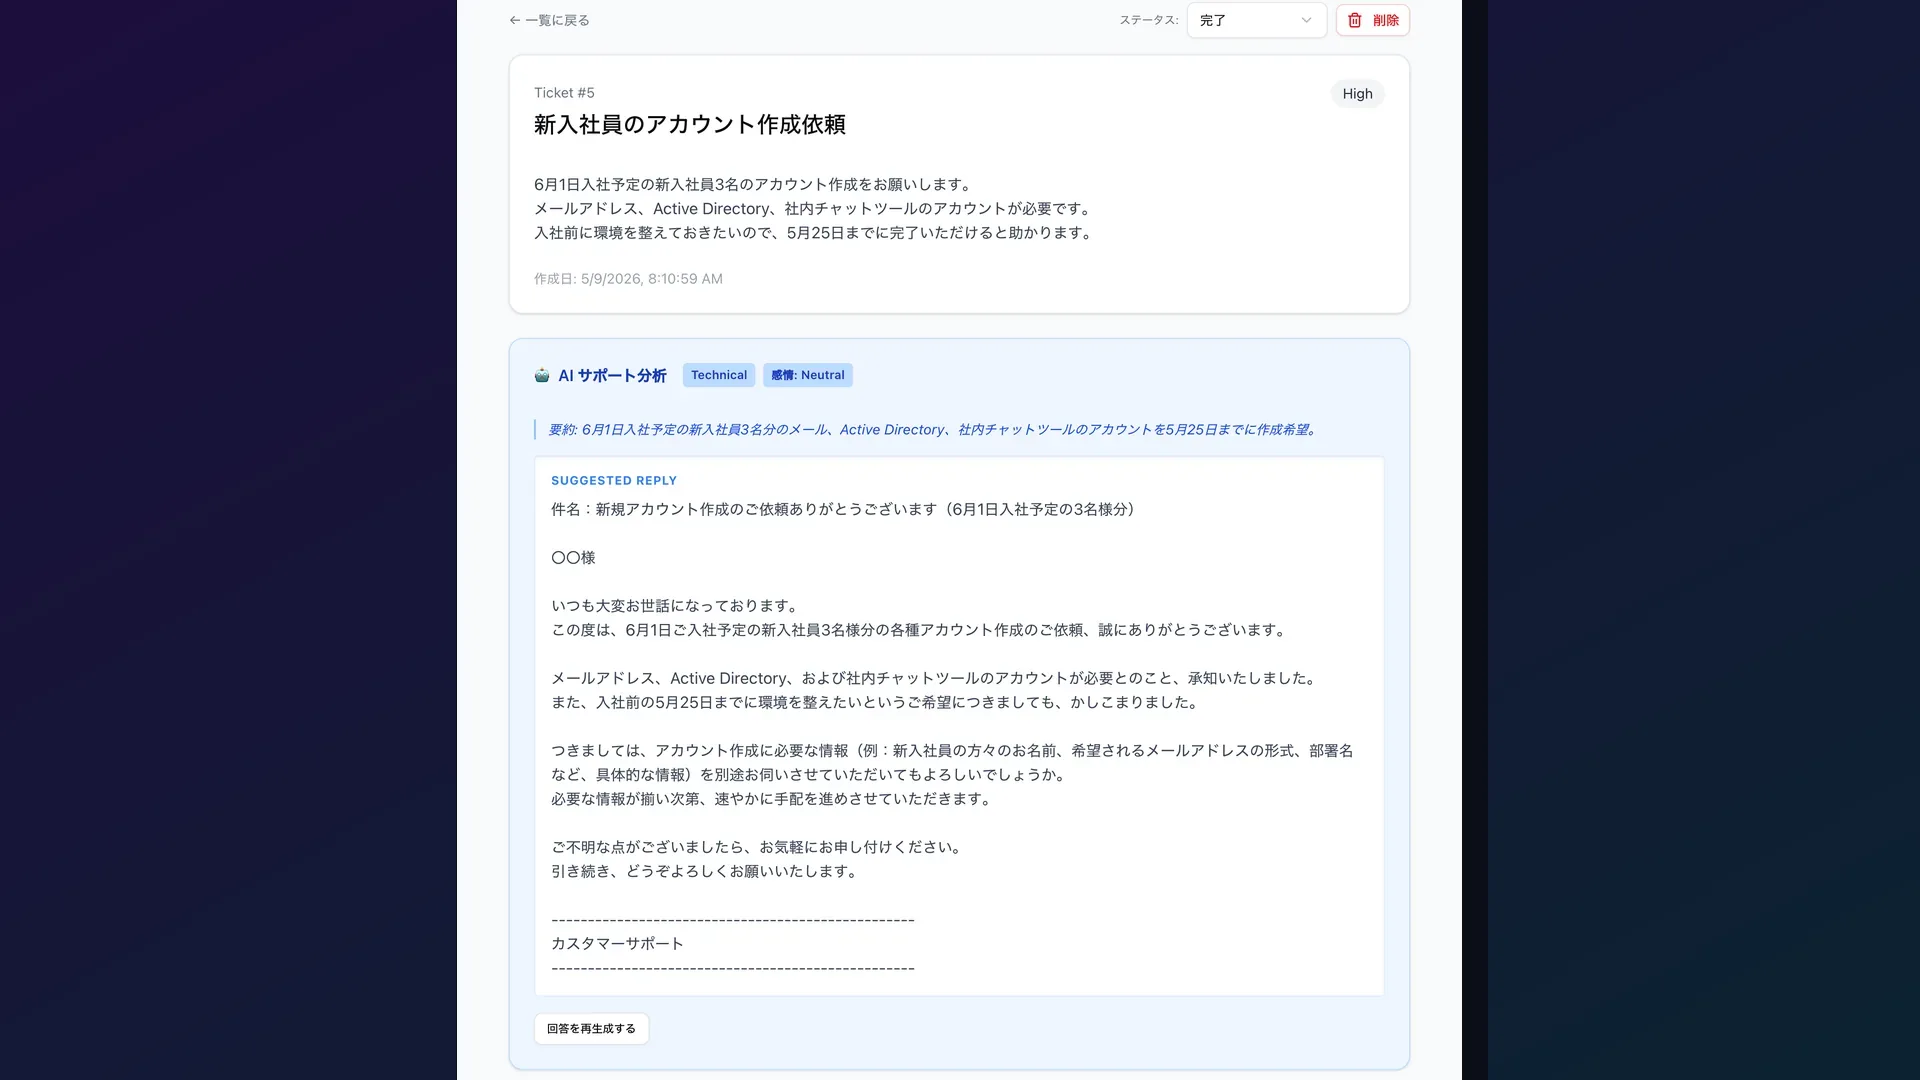Click the カスタマーサポート signature line
This screenshot has height=1080, width=1920.
(x=617, y=944)
